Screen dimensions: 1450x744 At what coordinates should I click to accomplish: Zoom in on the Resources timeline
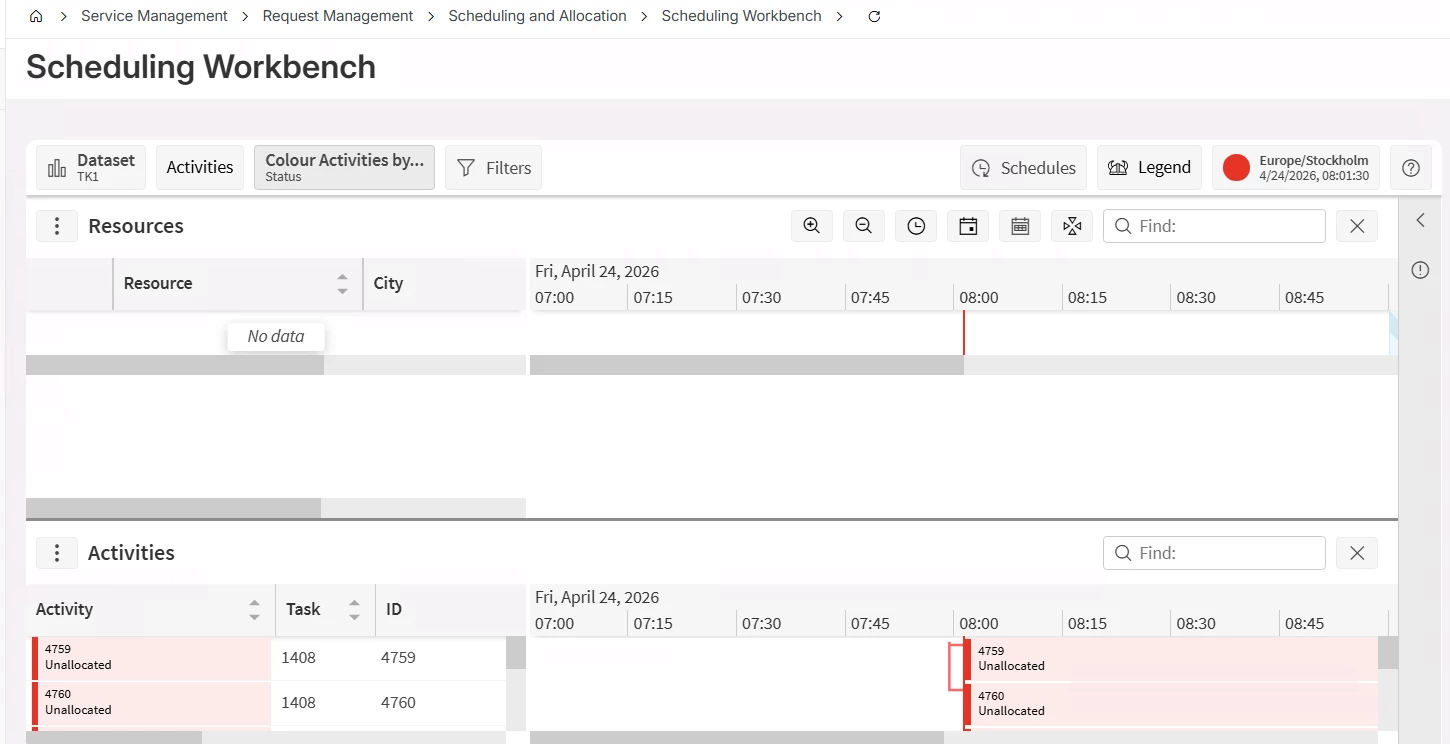point(812,226)
